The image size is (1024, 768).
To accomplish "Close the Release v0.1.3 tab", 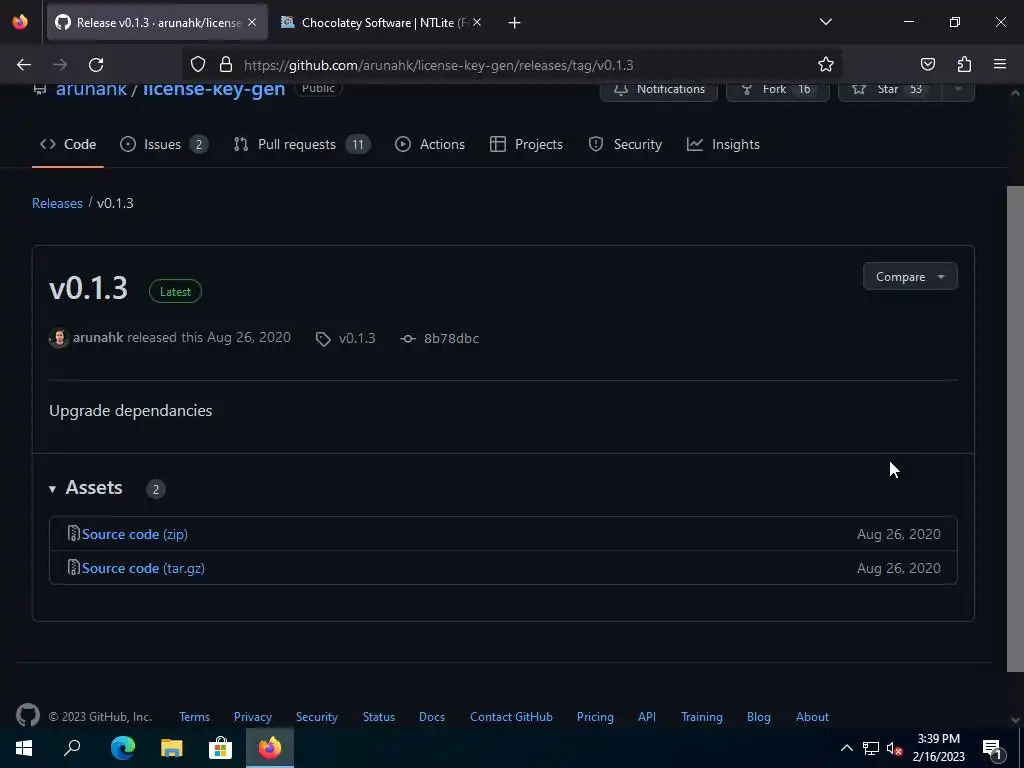I will pyautogui.click(x=252, y=23).
